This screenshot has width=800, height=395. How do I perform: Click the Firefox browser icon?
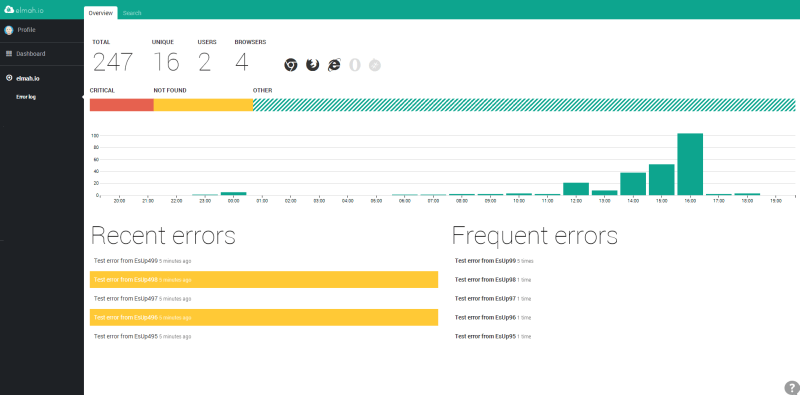pos(312,65)
